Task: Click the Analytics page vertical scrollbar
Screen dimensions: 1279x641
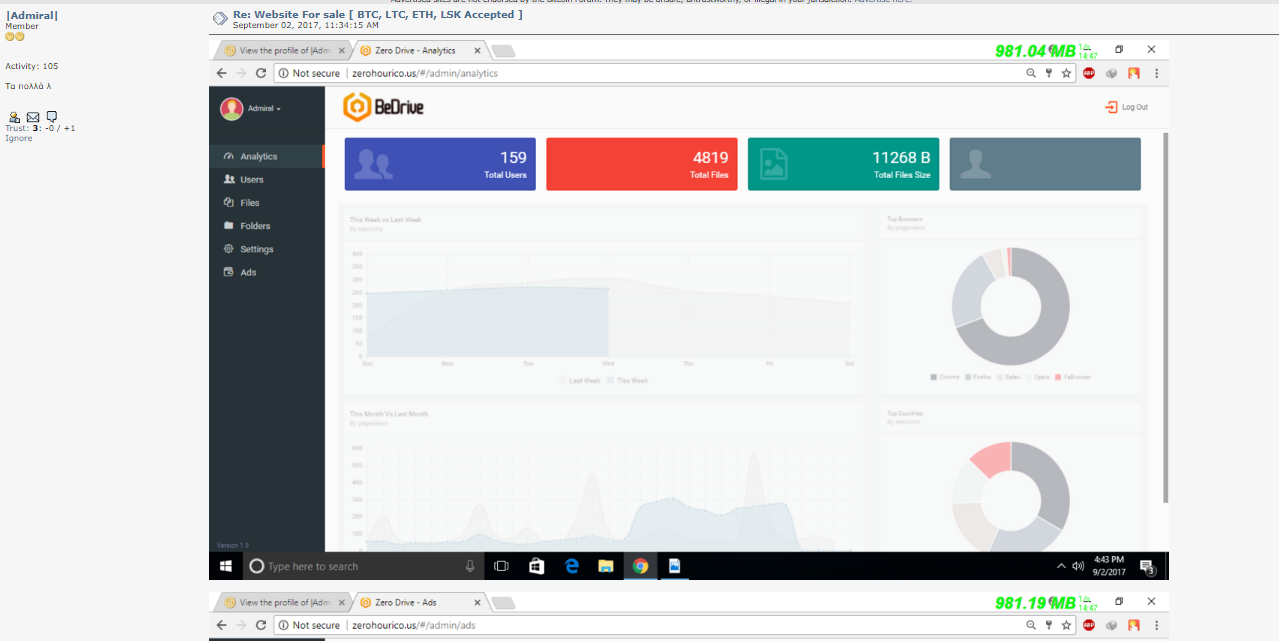Action: tap(1166, 316)
